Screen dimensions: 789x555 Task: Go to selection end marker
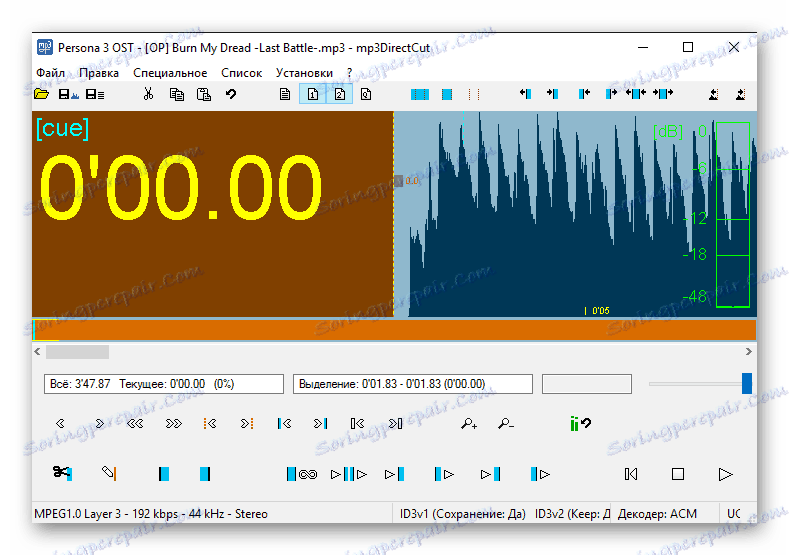(x=321, y=424)
